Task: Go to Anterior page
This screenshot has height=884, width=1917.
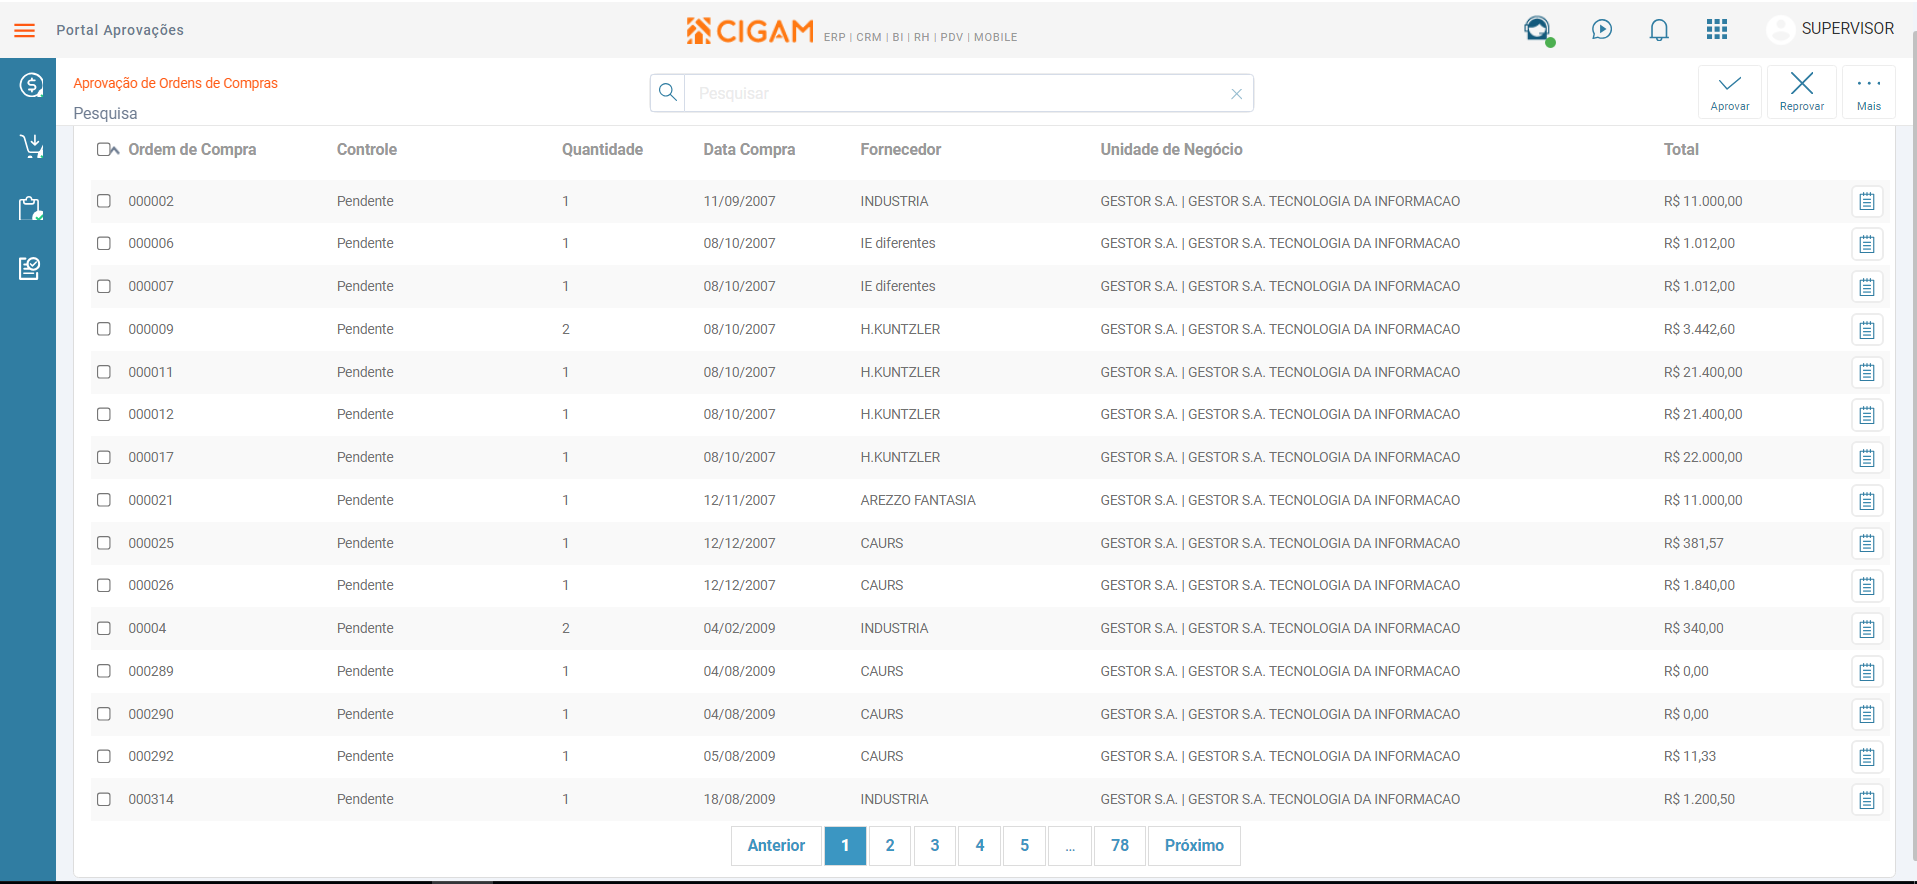Action: pyautogui.click(x=776, y=846)
